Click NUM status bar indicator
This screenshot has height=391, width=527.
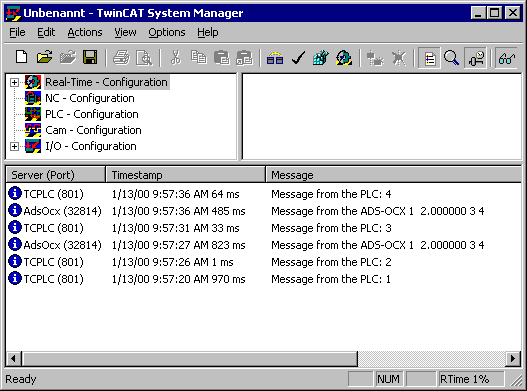click(389, 379)
